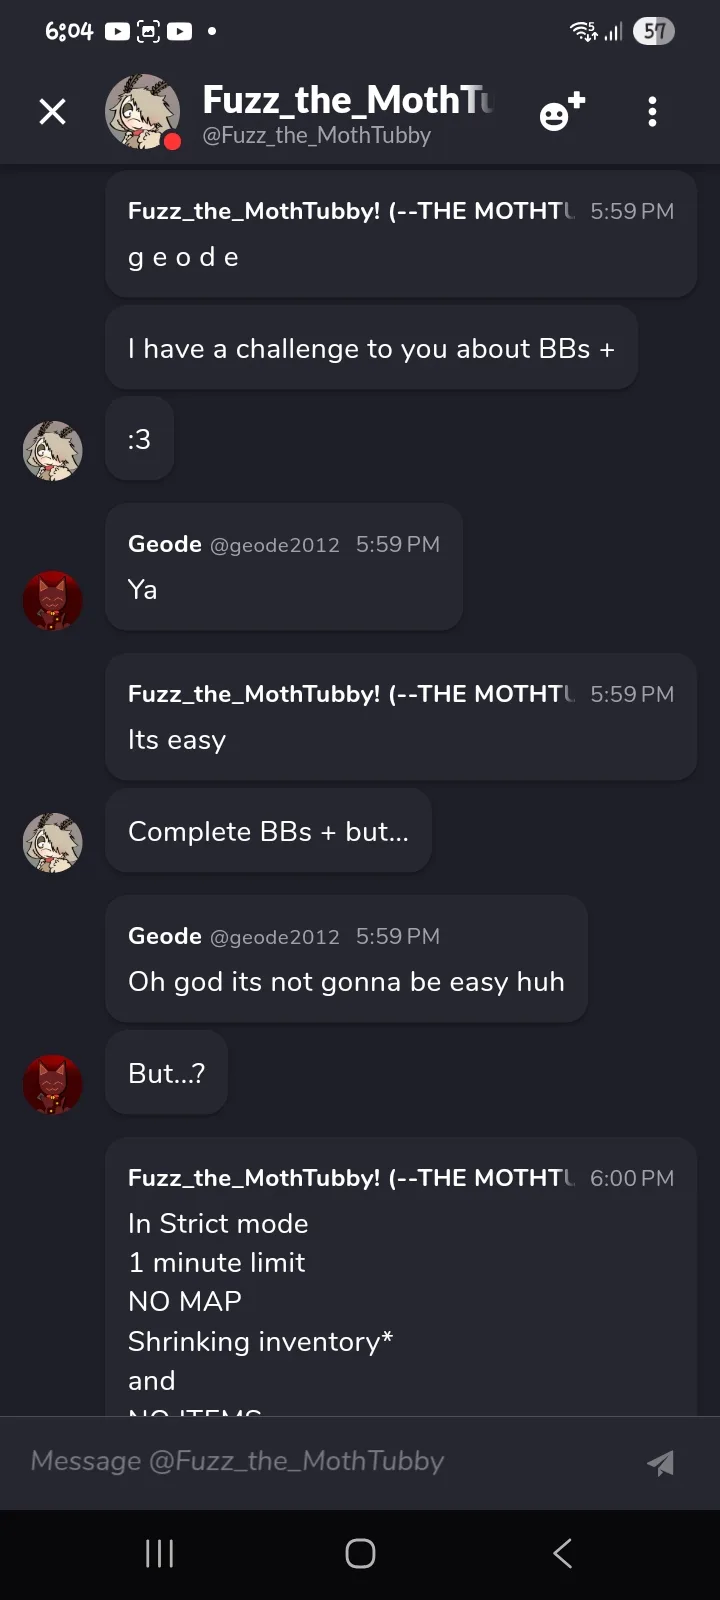
Task: Select the 'Its easy' message bubble
Action: pos(401,717)
